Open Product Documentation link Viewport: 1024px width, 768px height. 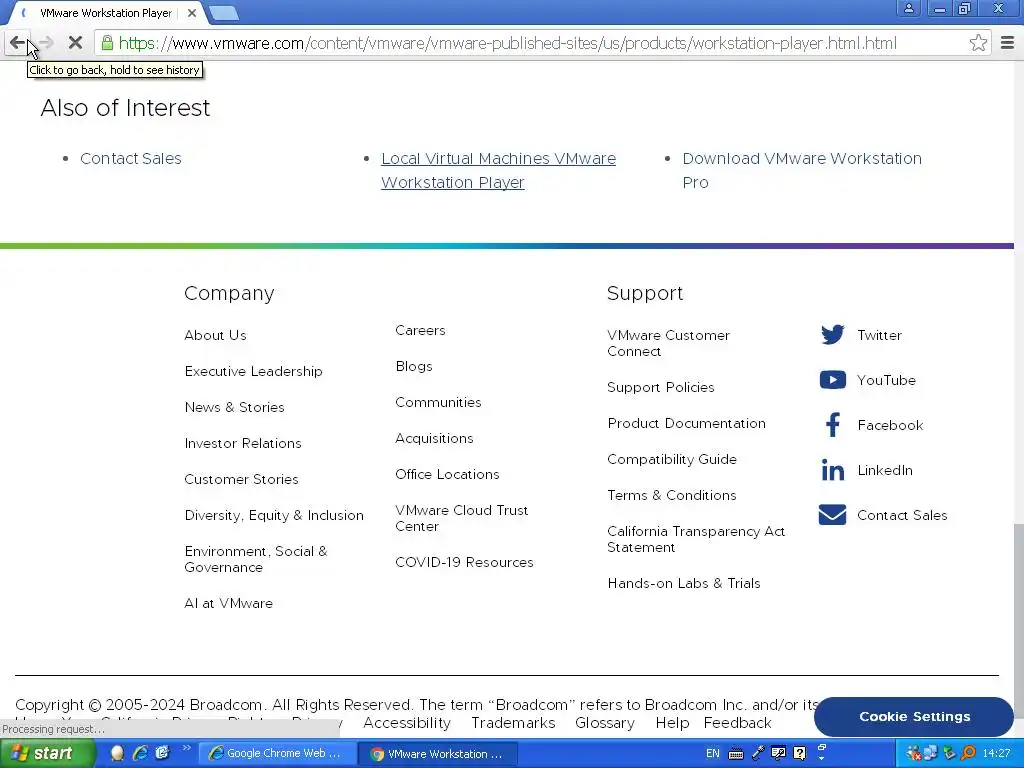(x=686, y=423)
